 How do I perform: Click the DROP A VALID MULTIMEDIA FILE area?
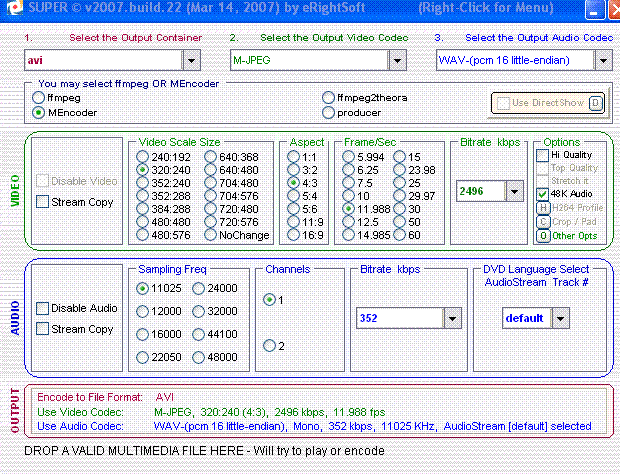(x=204, y=451)
